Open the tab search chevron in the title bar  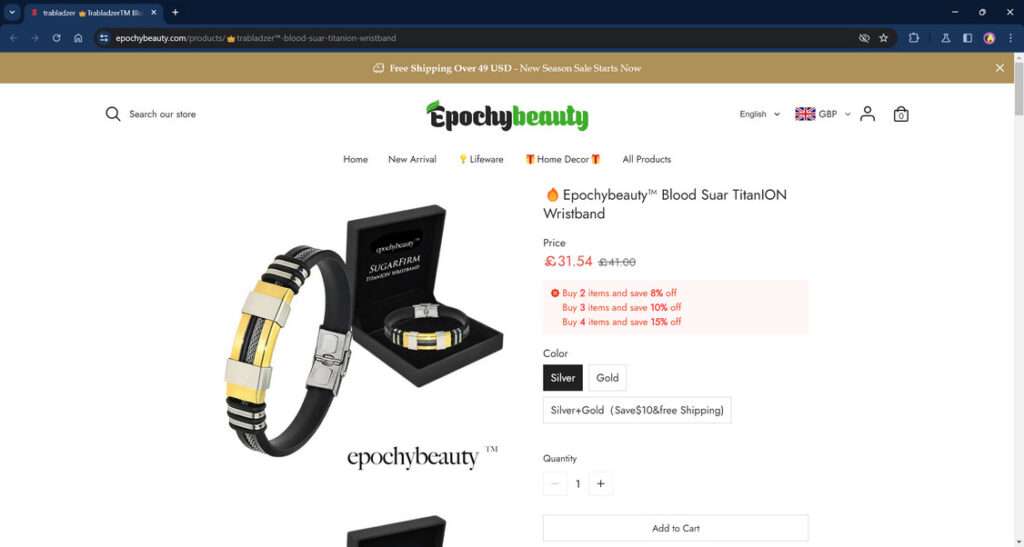(x=12, y=12)
